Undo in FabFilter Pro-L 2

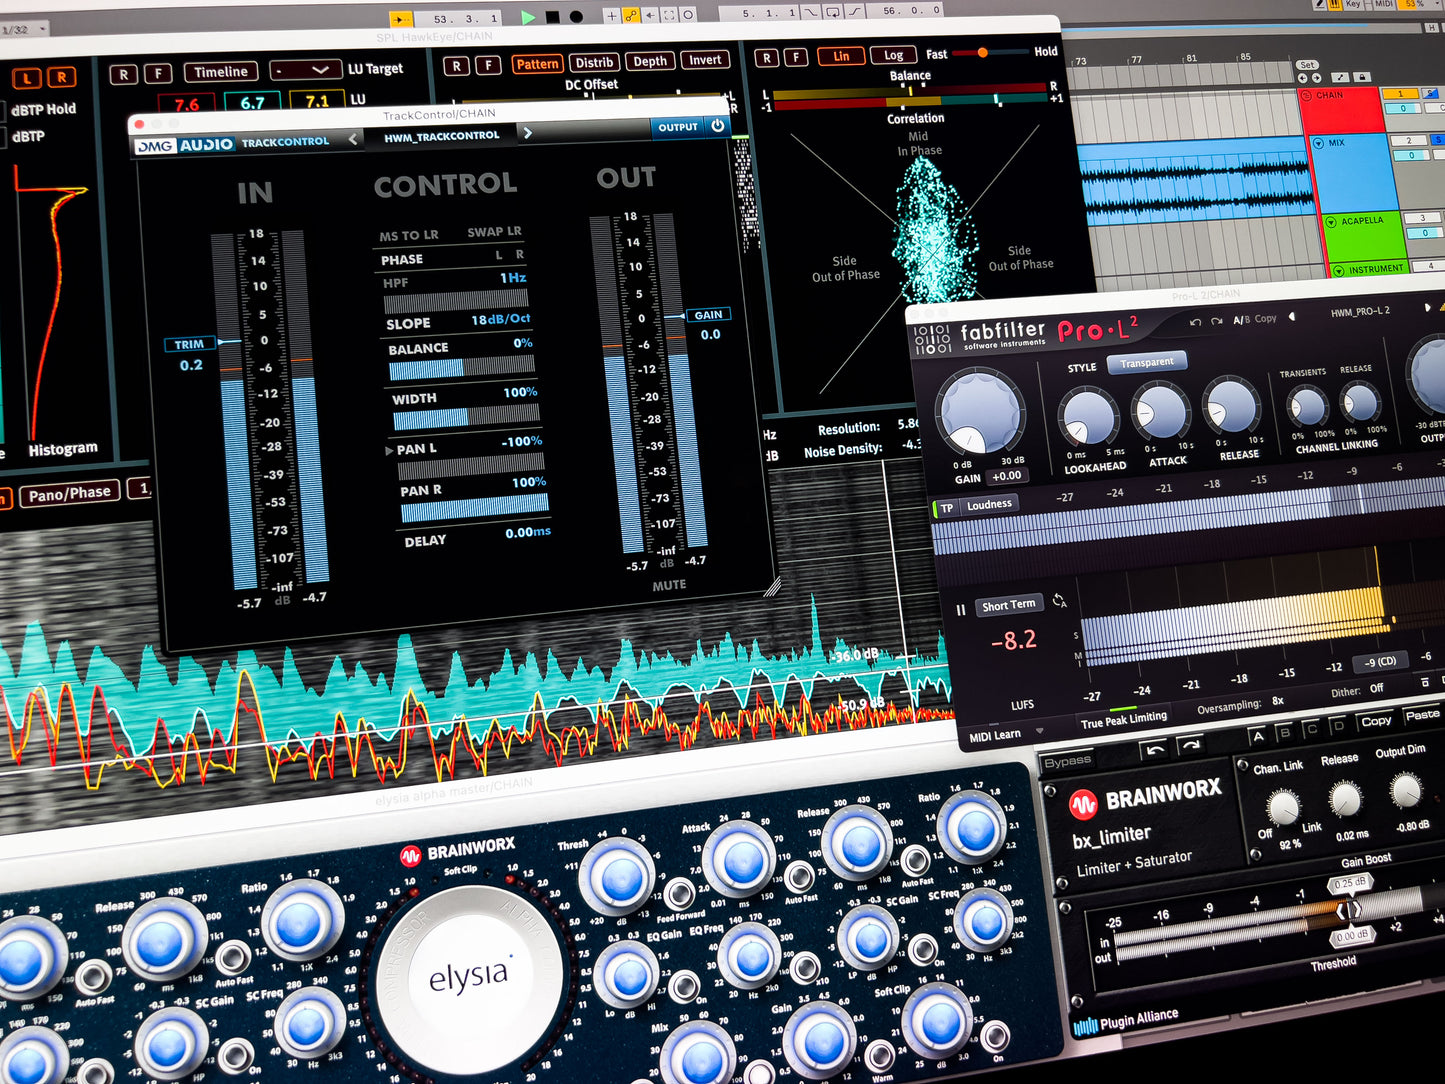click(x=1195, y=322)
